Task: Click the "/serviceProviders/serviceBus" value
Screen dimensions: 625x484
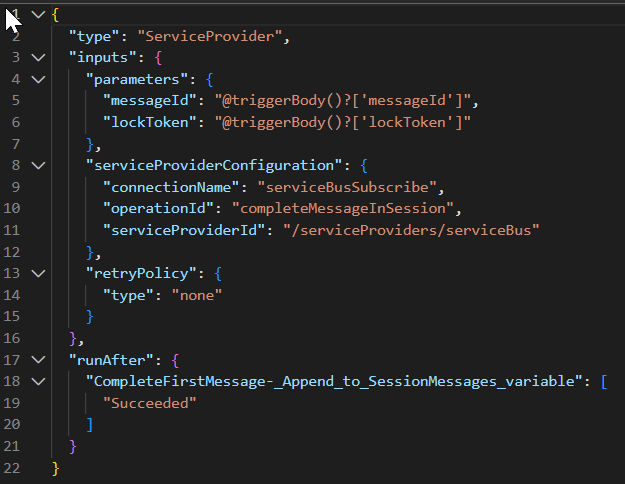Action: click(411, 230)
